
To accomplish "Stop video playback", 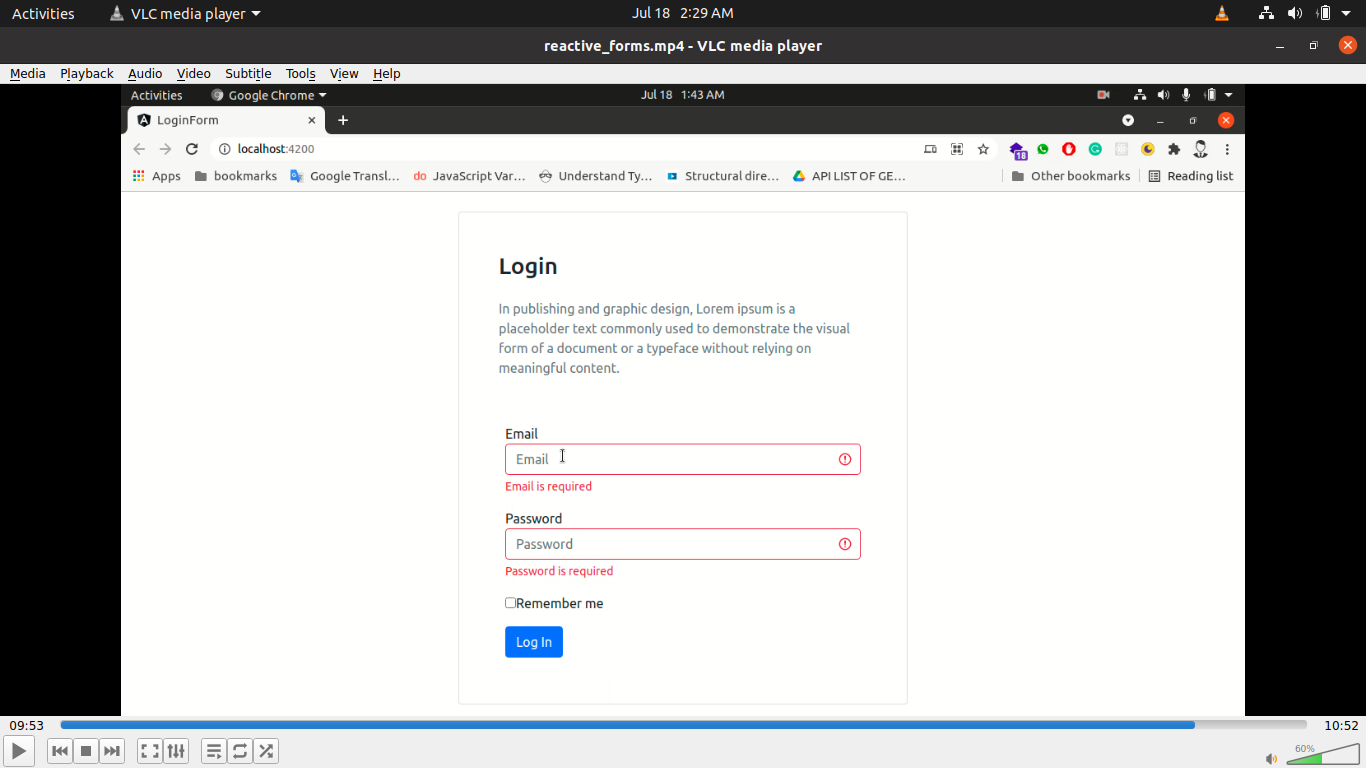I will pyautogui.click(x=86, y=751).
